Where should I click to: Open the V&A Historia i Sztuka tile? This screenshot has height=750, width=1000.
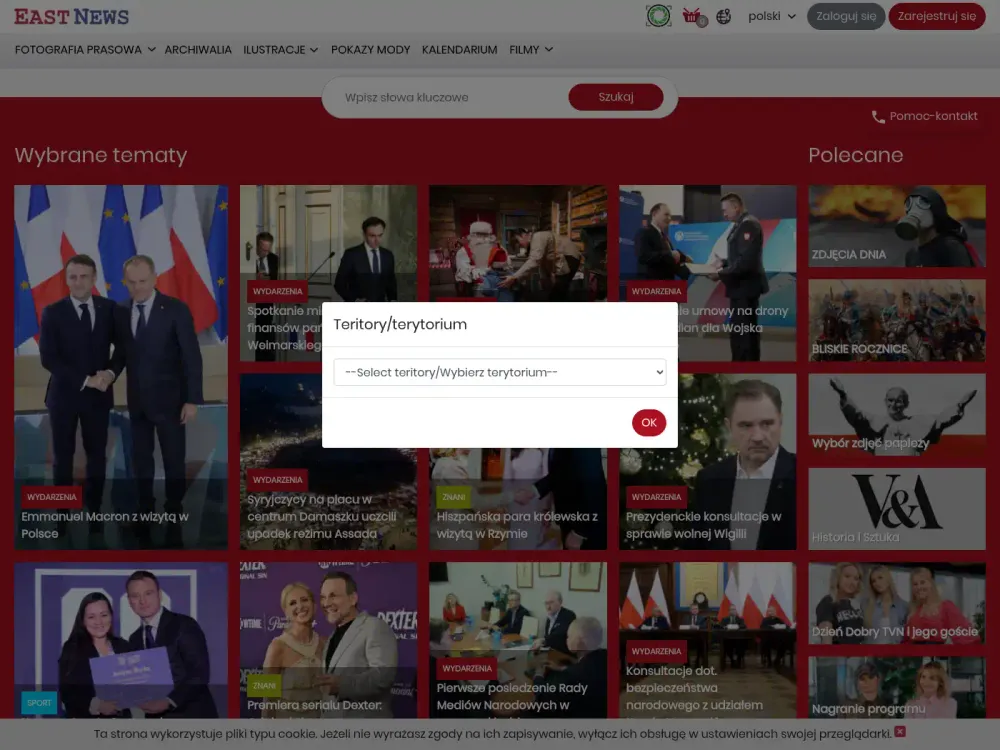(x=896, y=508)
